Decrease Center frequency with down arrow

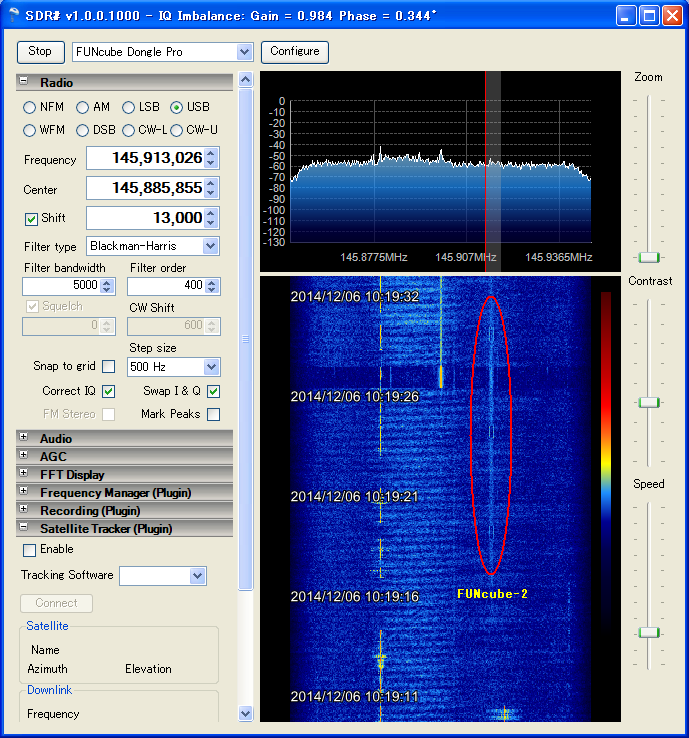pos(211,193)
